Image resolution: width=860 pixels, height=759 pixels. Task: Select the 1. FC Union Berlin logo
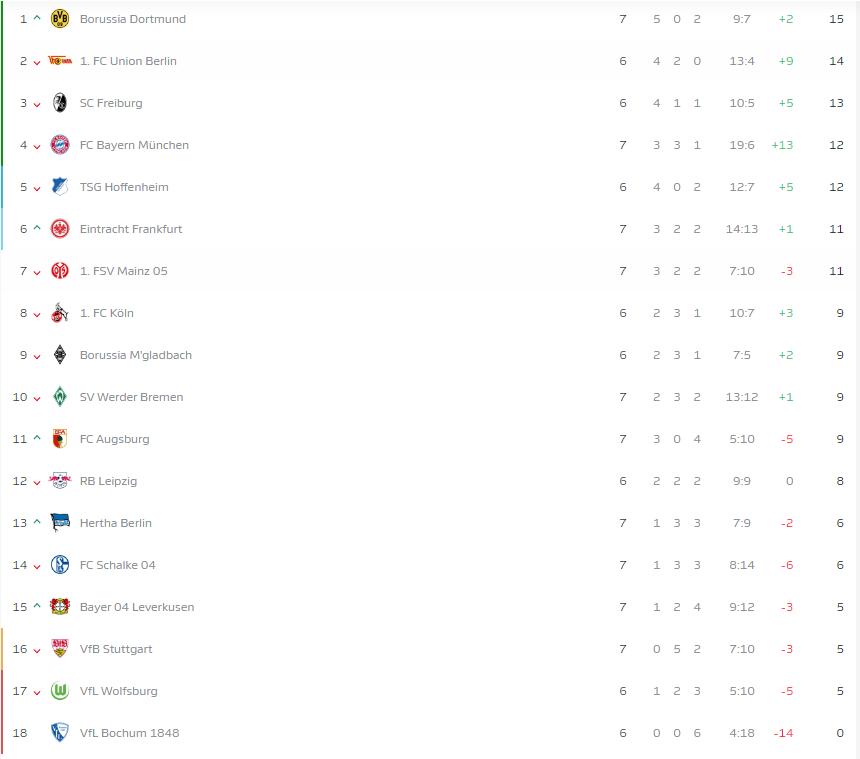(x=60, y=60)
